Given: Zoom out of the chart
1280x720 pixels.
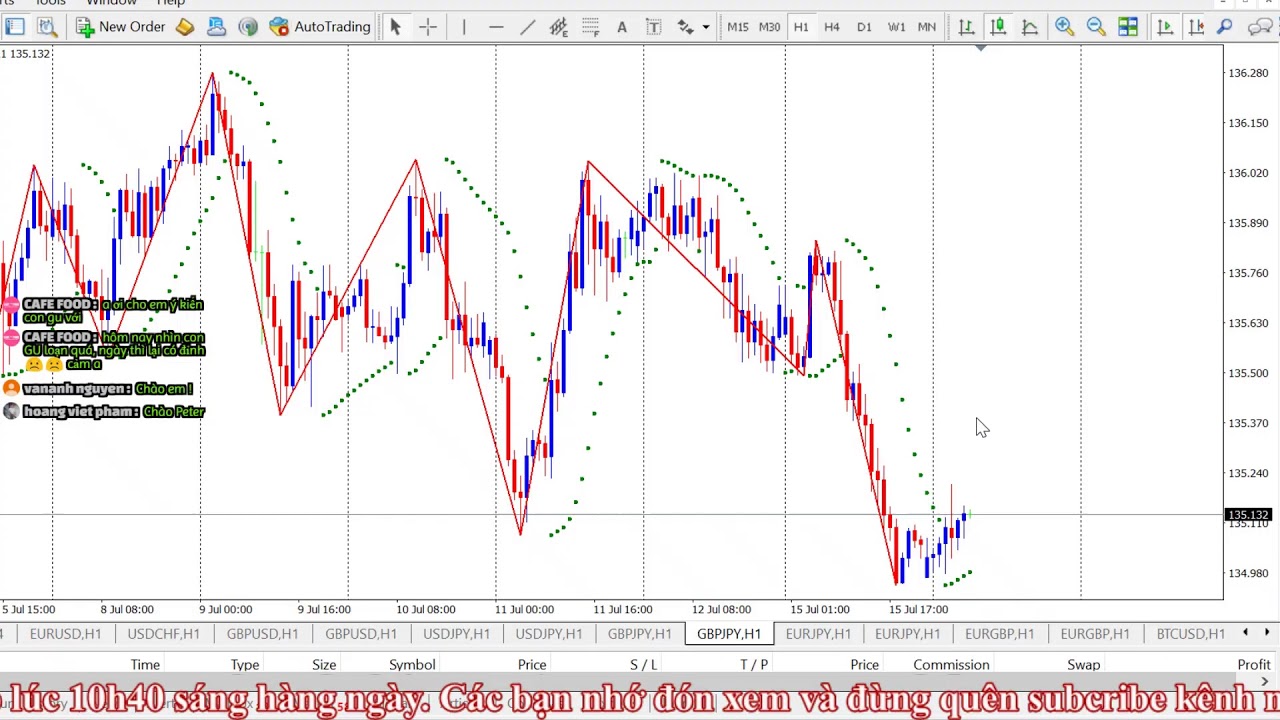Looking at the screenshot, I should coord(1096,27).
